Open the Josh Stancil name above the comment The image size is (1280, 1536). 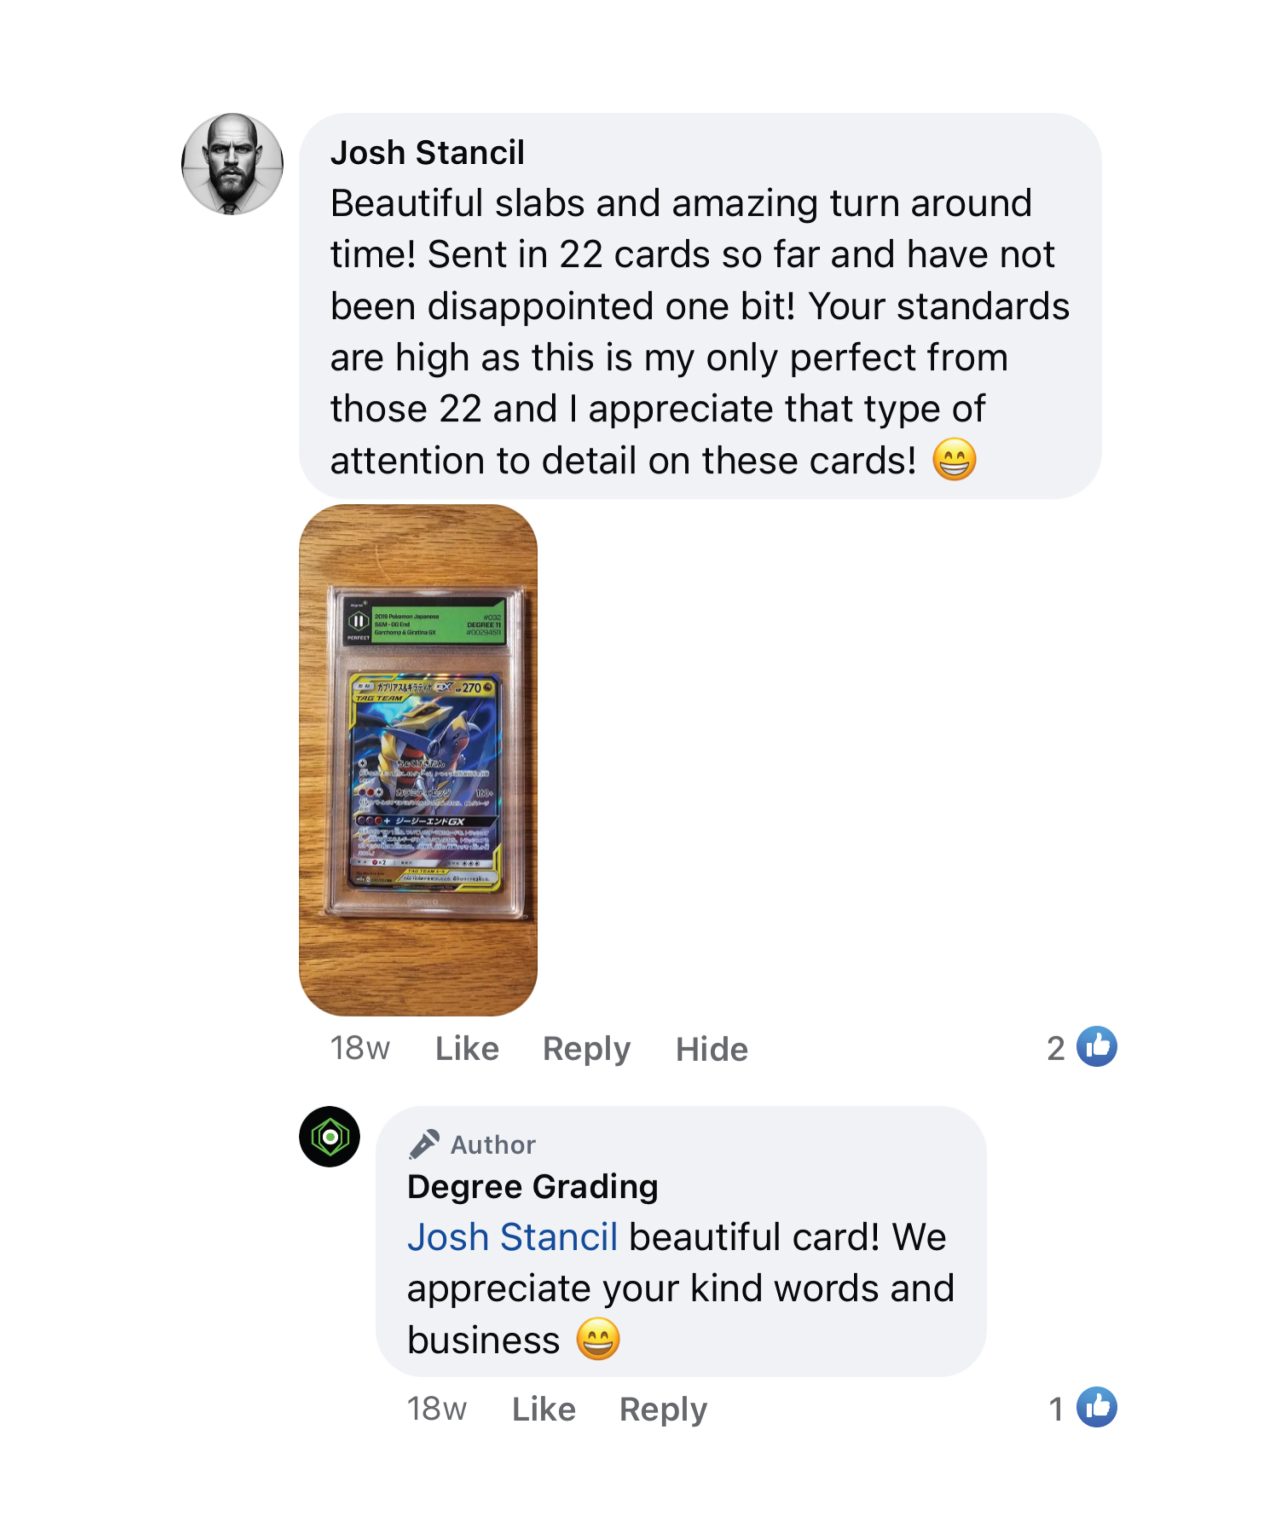click(428, 152)
